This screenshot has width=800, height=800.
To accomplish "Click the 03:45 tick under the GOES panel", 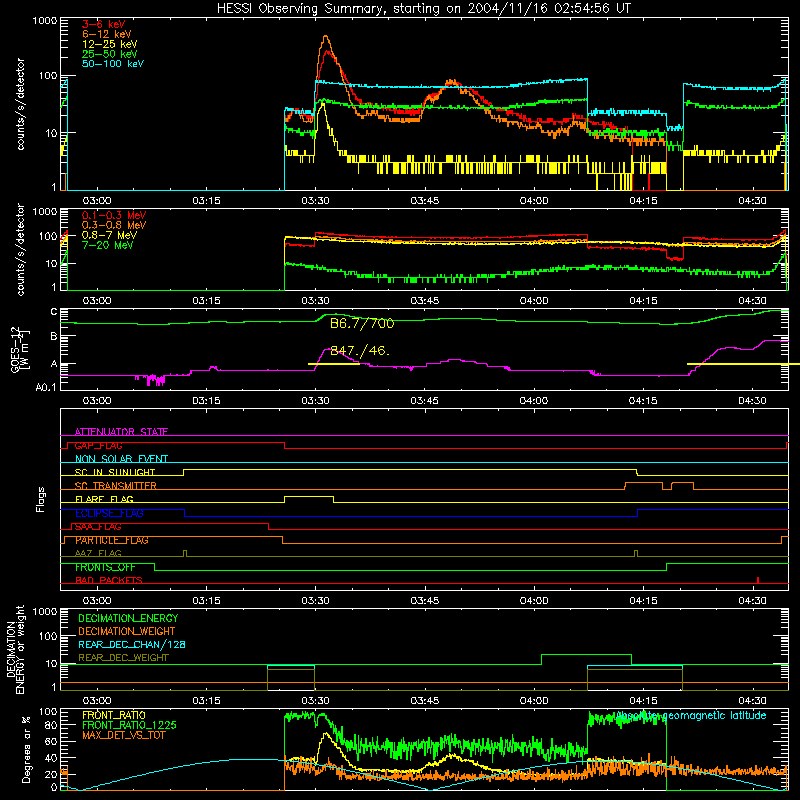I will (x=424, y=401).
